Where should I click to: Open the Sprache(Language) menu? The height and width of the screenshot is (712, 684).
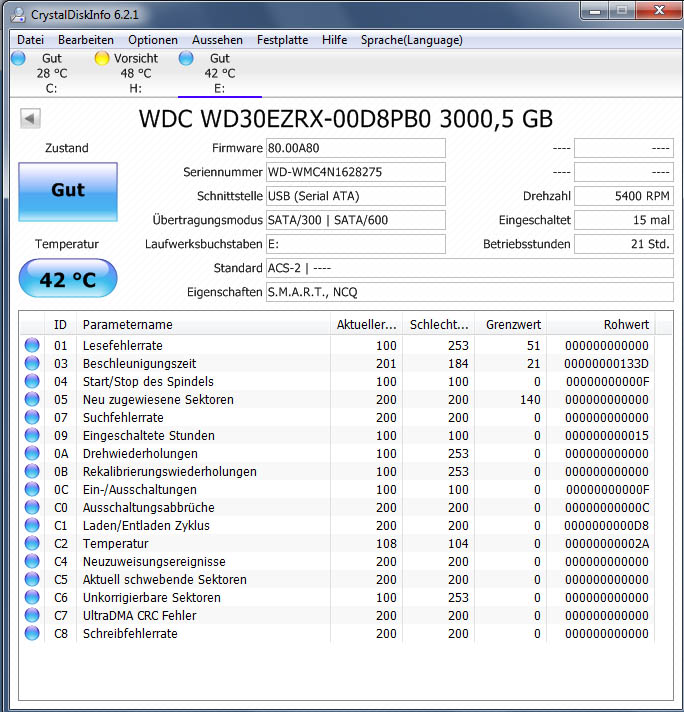[411, 40]
